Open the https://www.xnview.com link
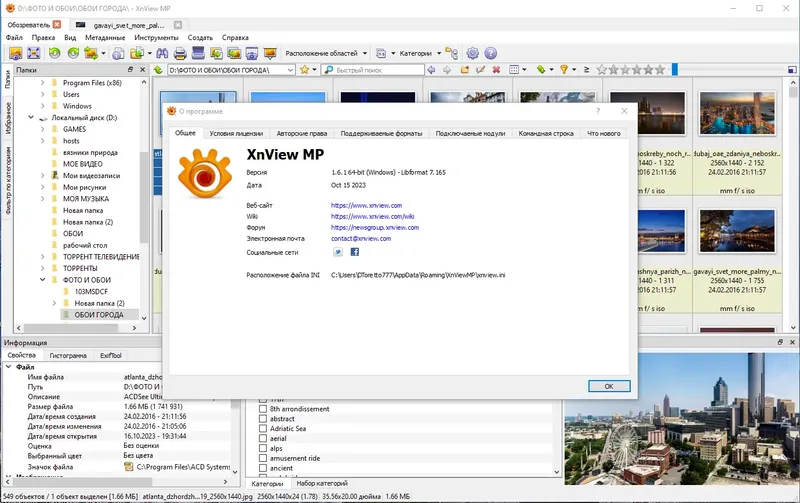The height and width of the screenshot is (503, 800). [366, 206]
